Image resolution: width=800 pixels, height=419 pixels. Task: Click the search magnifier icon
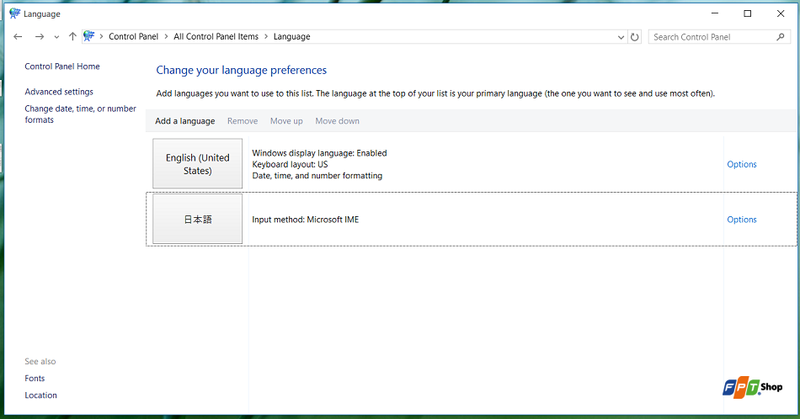pos(781,37)
